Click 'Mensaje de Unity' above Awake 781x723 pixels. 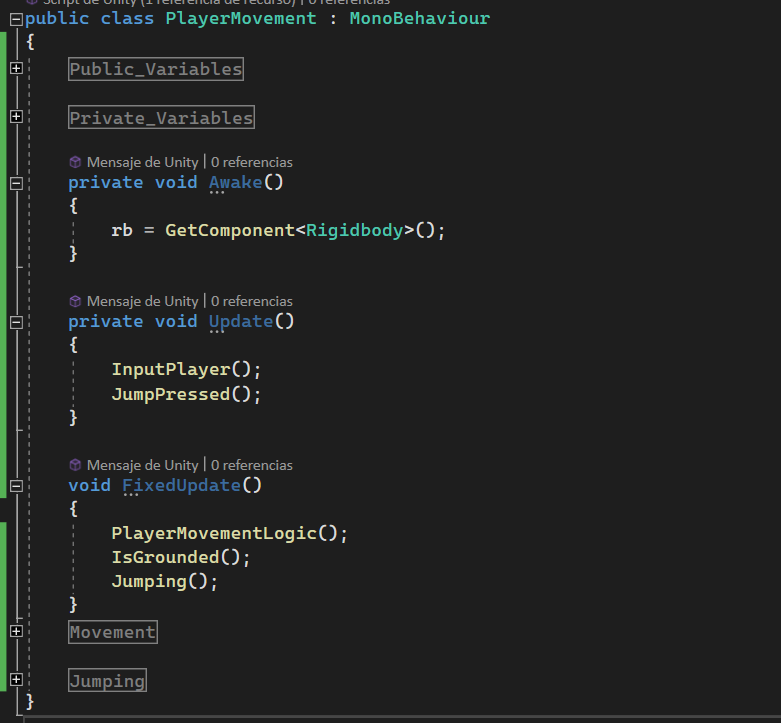pos(142,162)
